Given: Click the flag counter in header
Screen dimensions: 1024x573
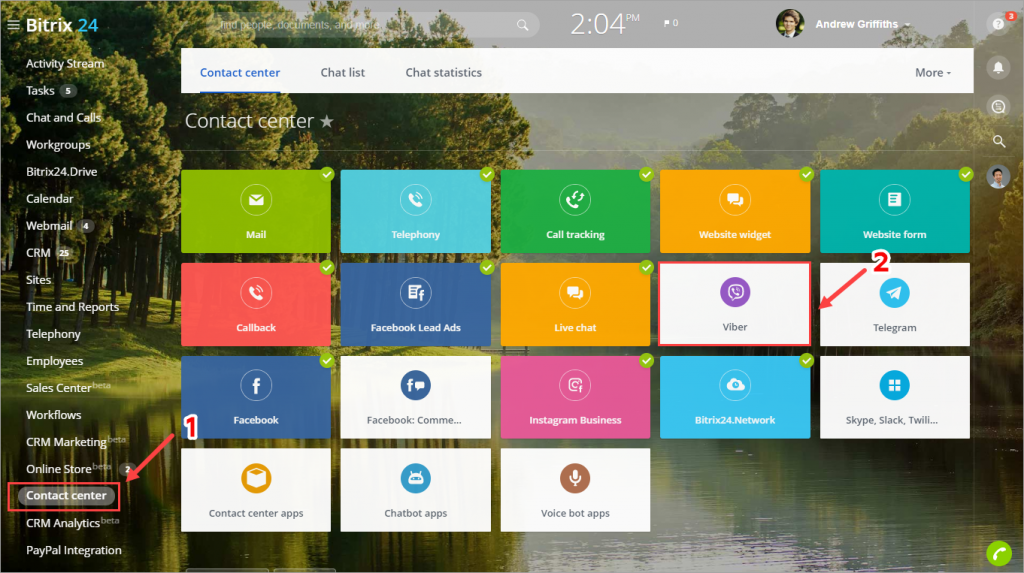Looking at the screenshot, I should click(671, 23).
